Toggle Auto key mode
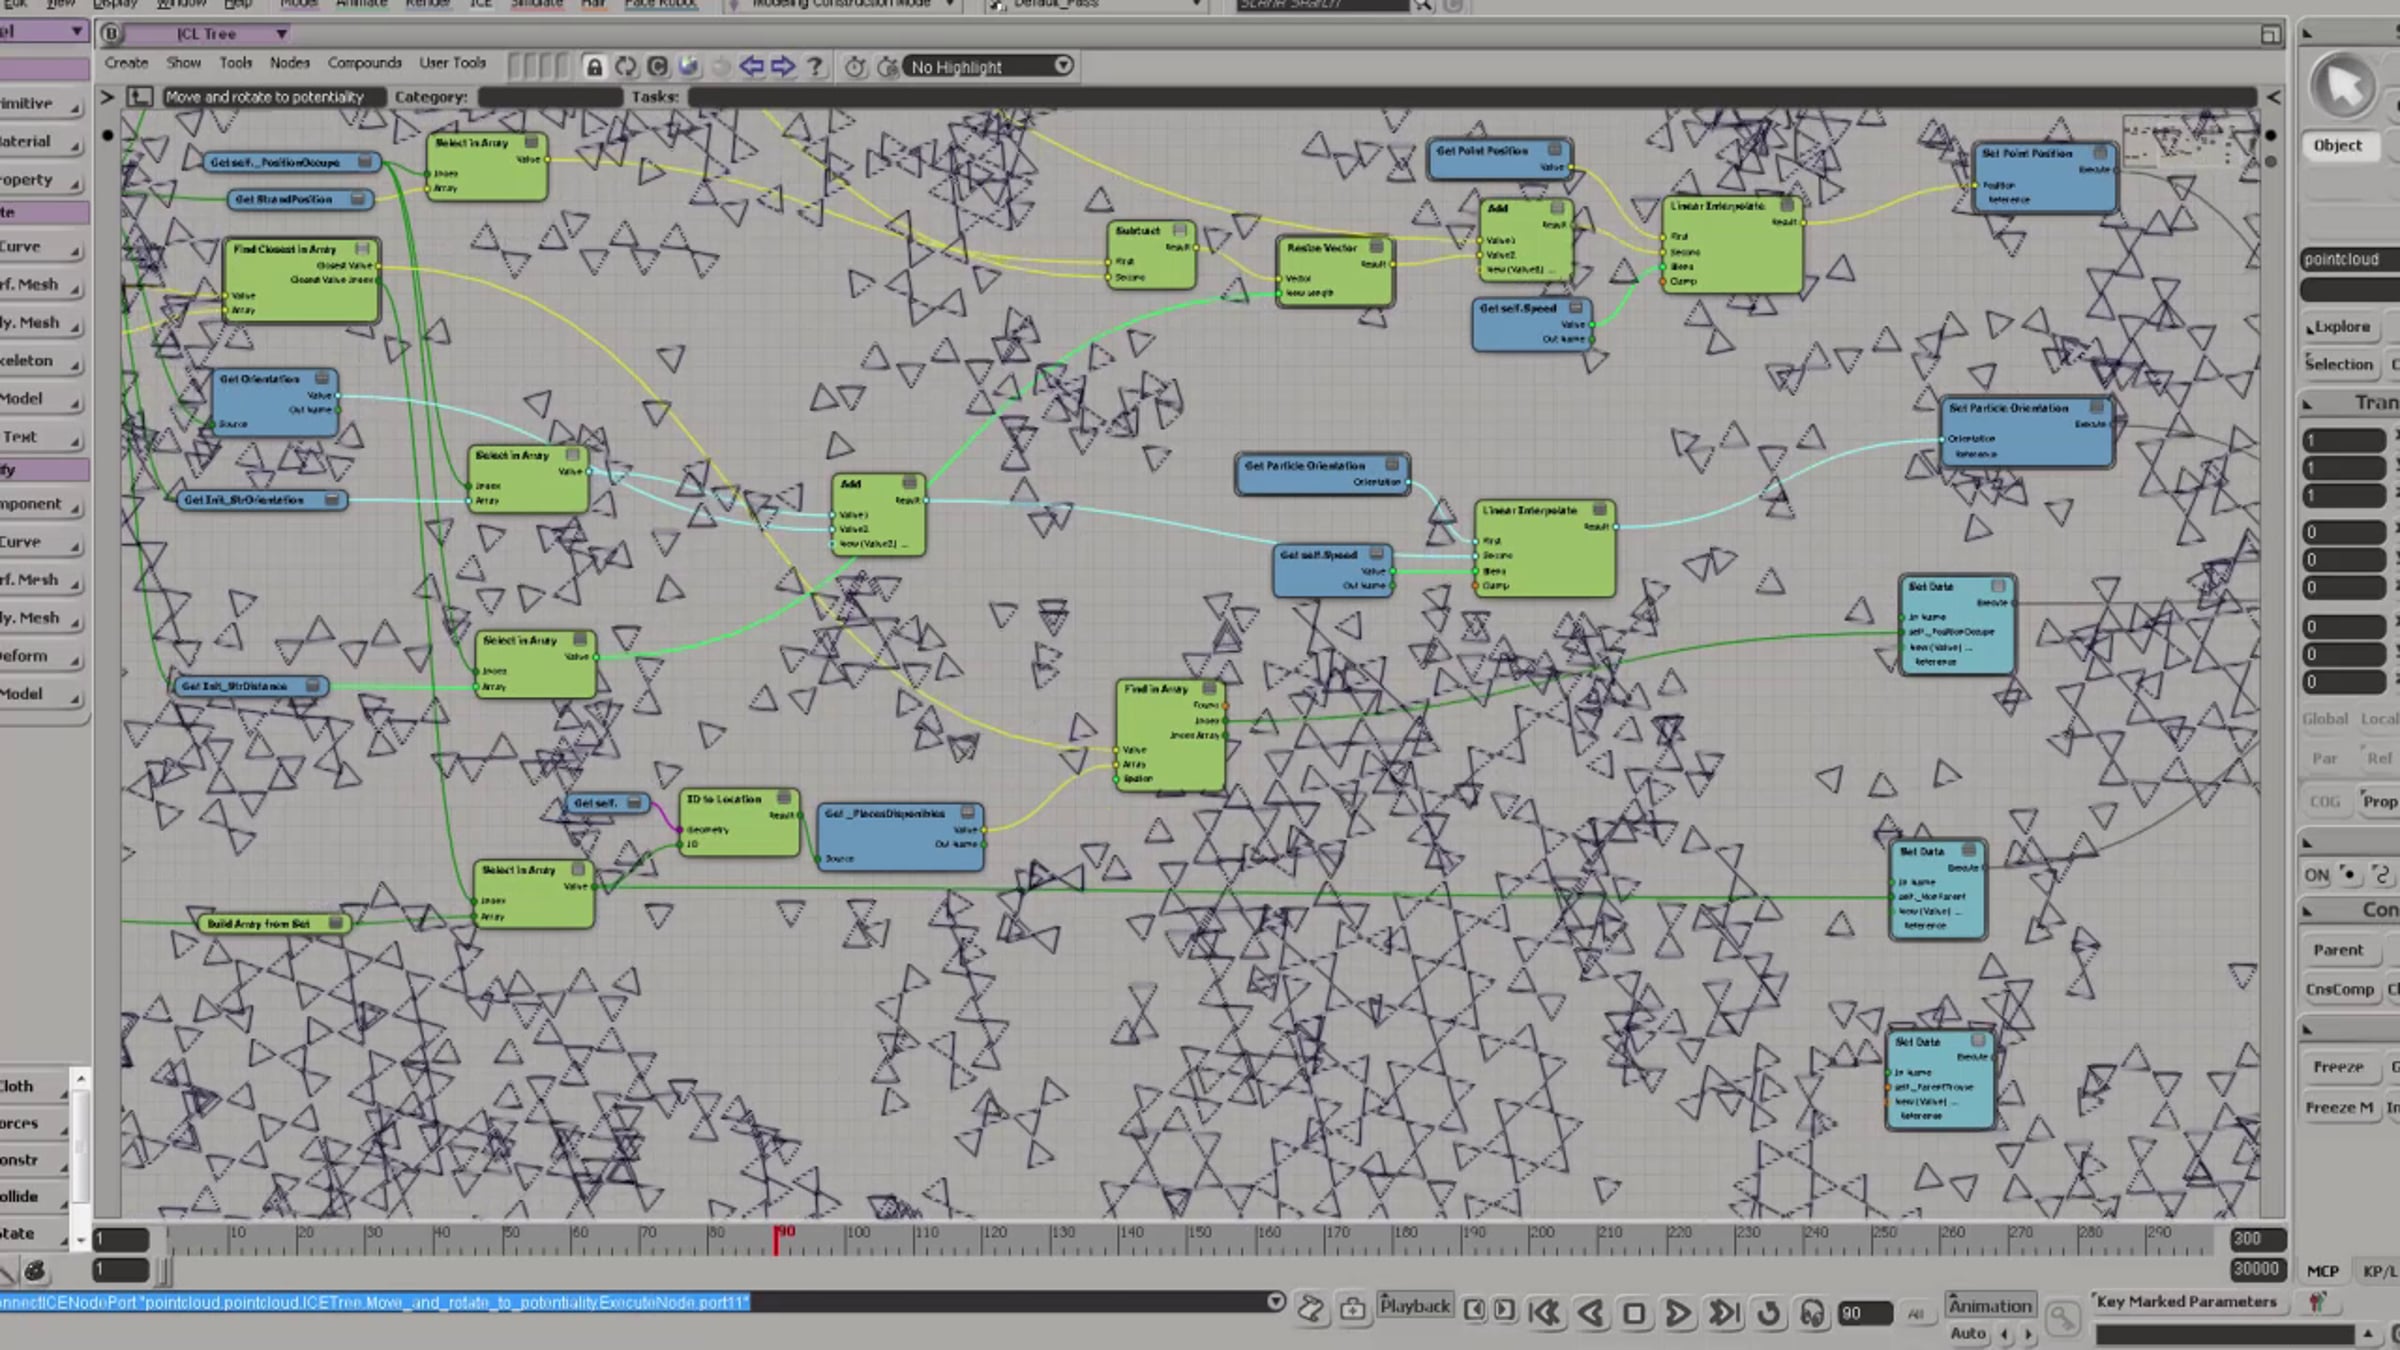 [1968, 1333]
